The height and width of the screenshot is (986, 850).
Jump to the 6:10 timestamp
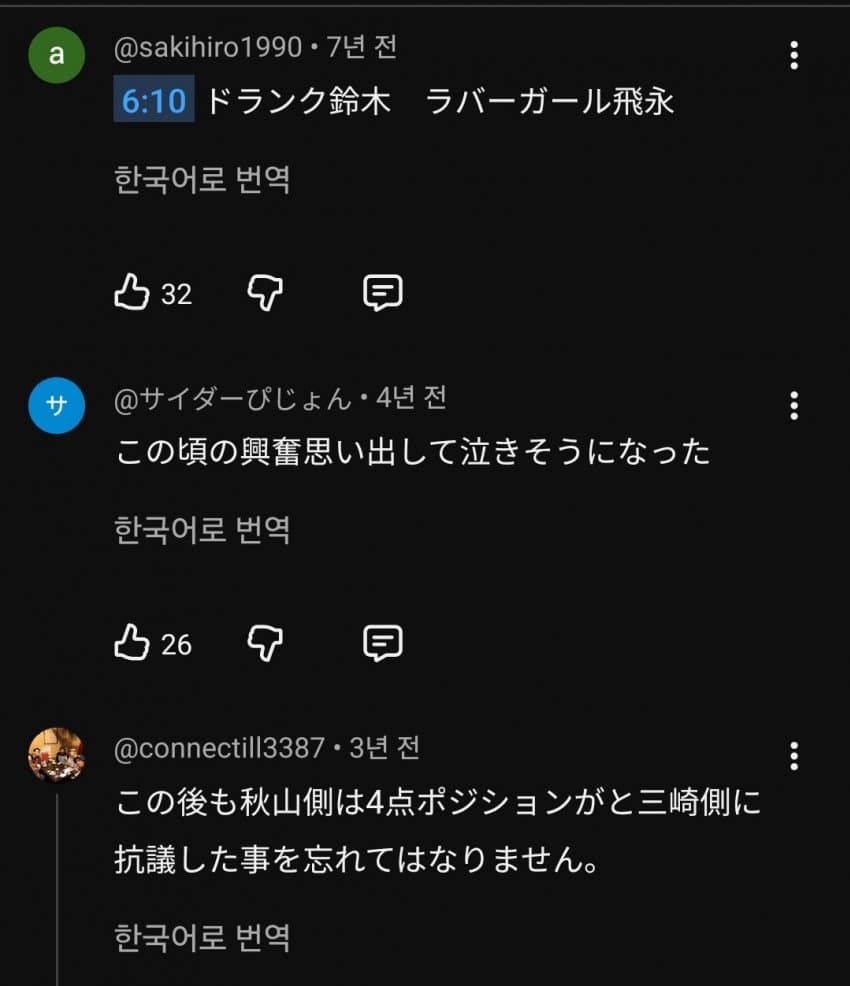(154, 100)
